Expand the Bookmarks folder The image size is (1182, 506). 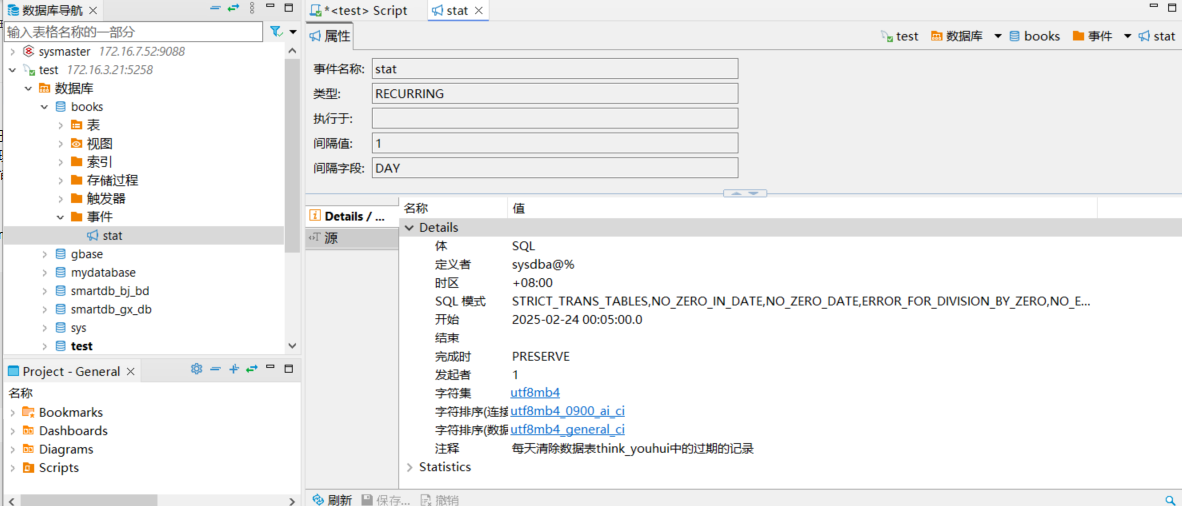click(12, 412)
